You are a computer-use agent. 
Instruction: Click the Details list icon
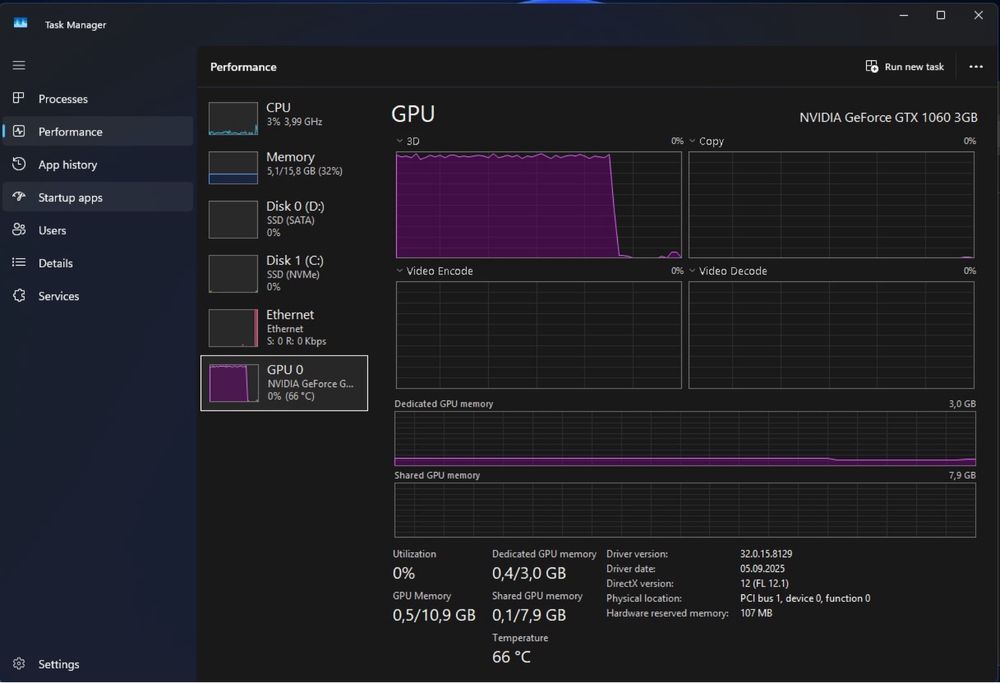coord(19,262)
